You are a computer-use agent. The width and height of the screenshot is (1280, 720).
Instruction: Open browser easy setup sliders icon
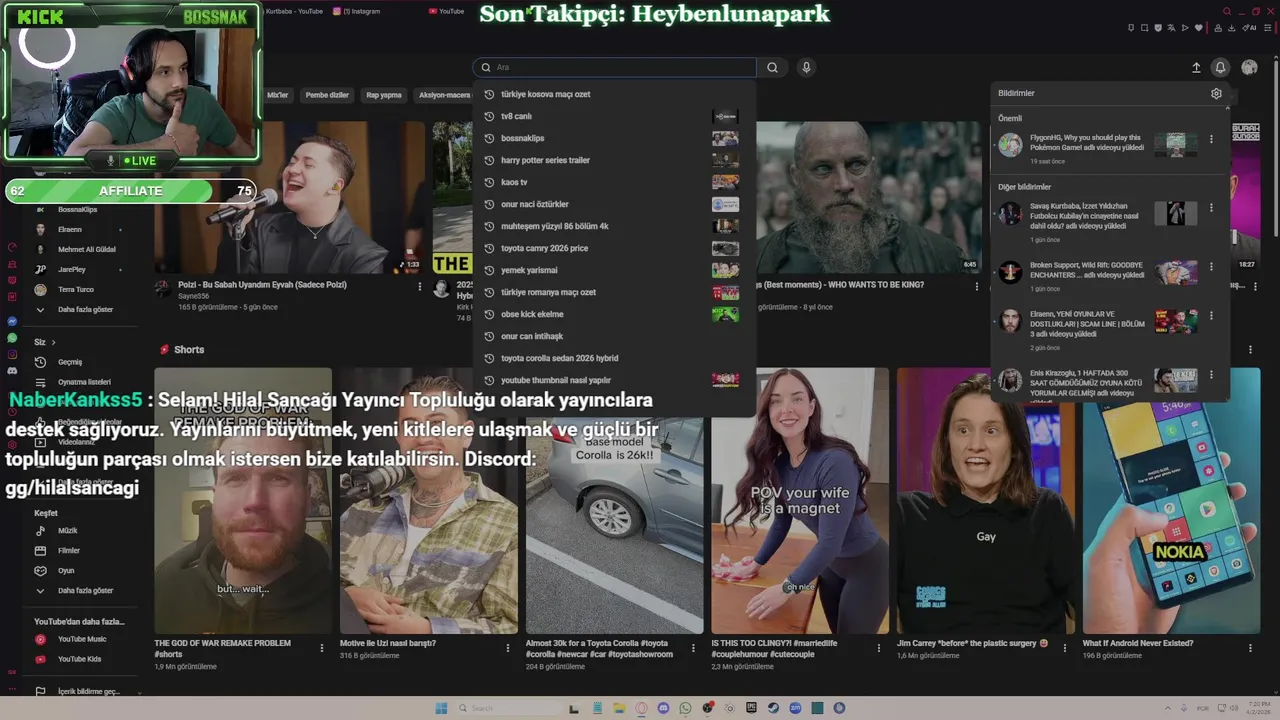1267,28
